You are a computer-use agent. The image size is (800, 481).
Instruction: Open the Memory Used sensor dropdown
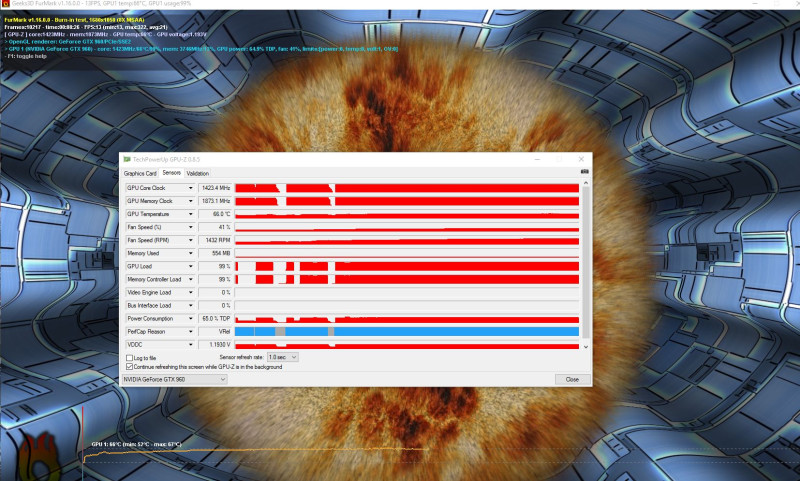[x=190, y=254]
